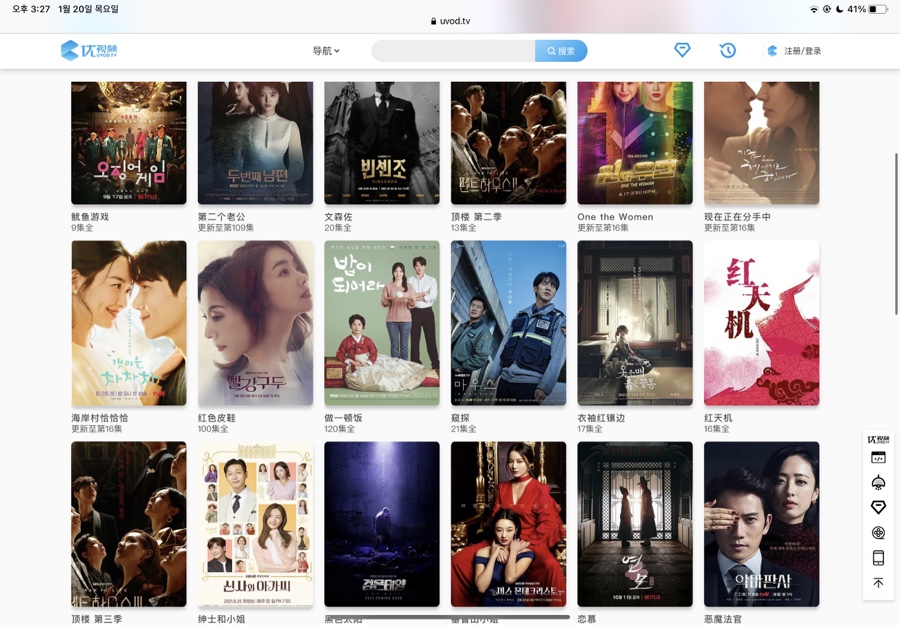900x625 pixels.
Task: Click the diamond icon in floating sidebar
Action: point(878,507)
